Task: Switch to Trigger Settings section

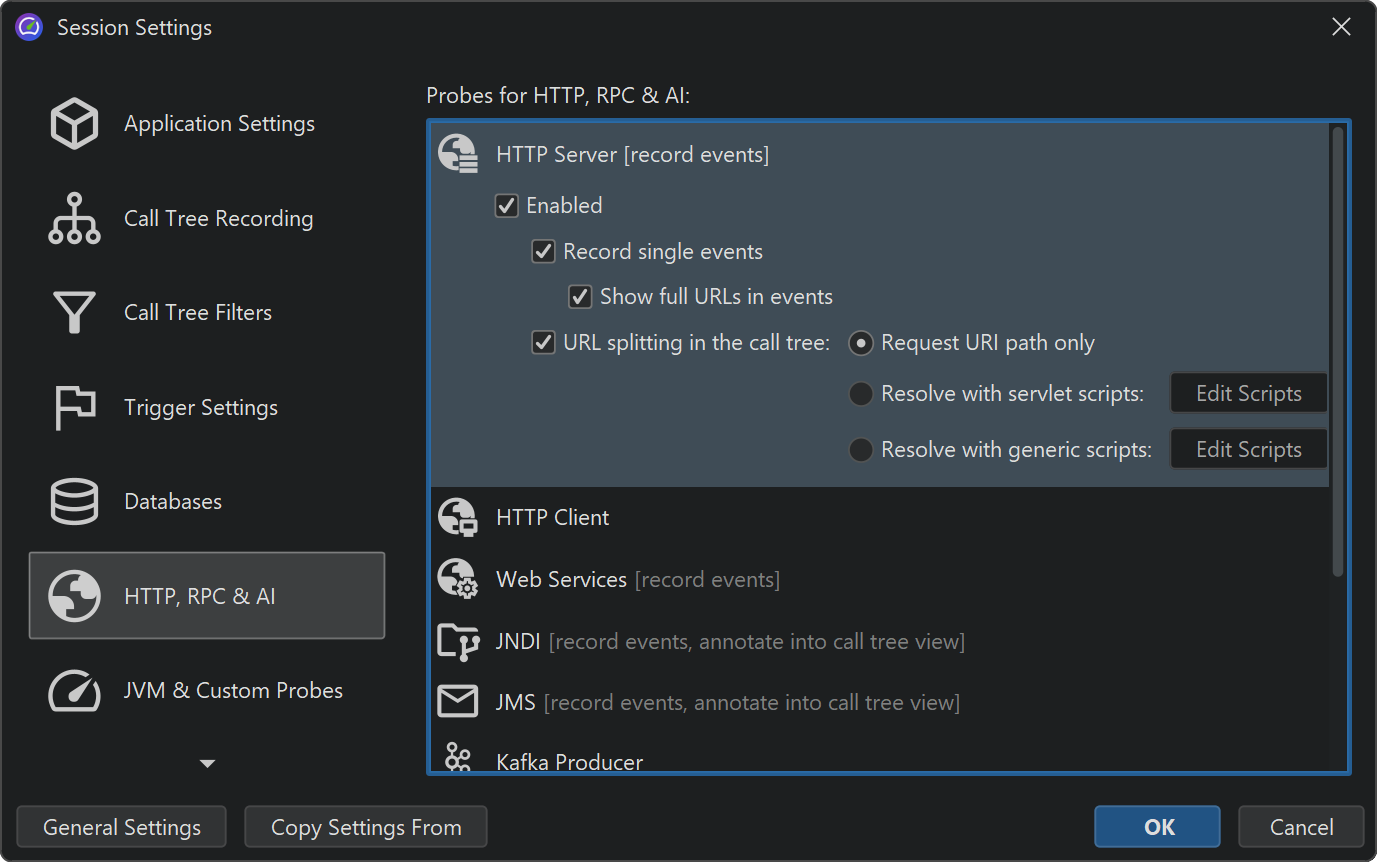Action: [x=200, y=408]
